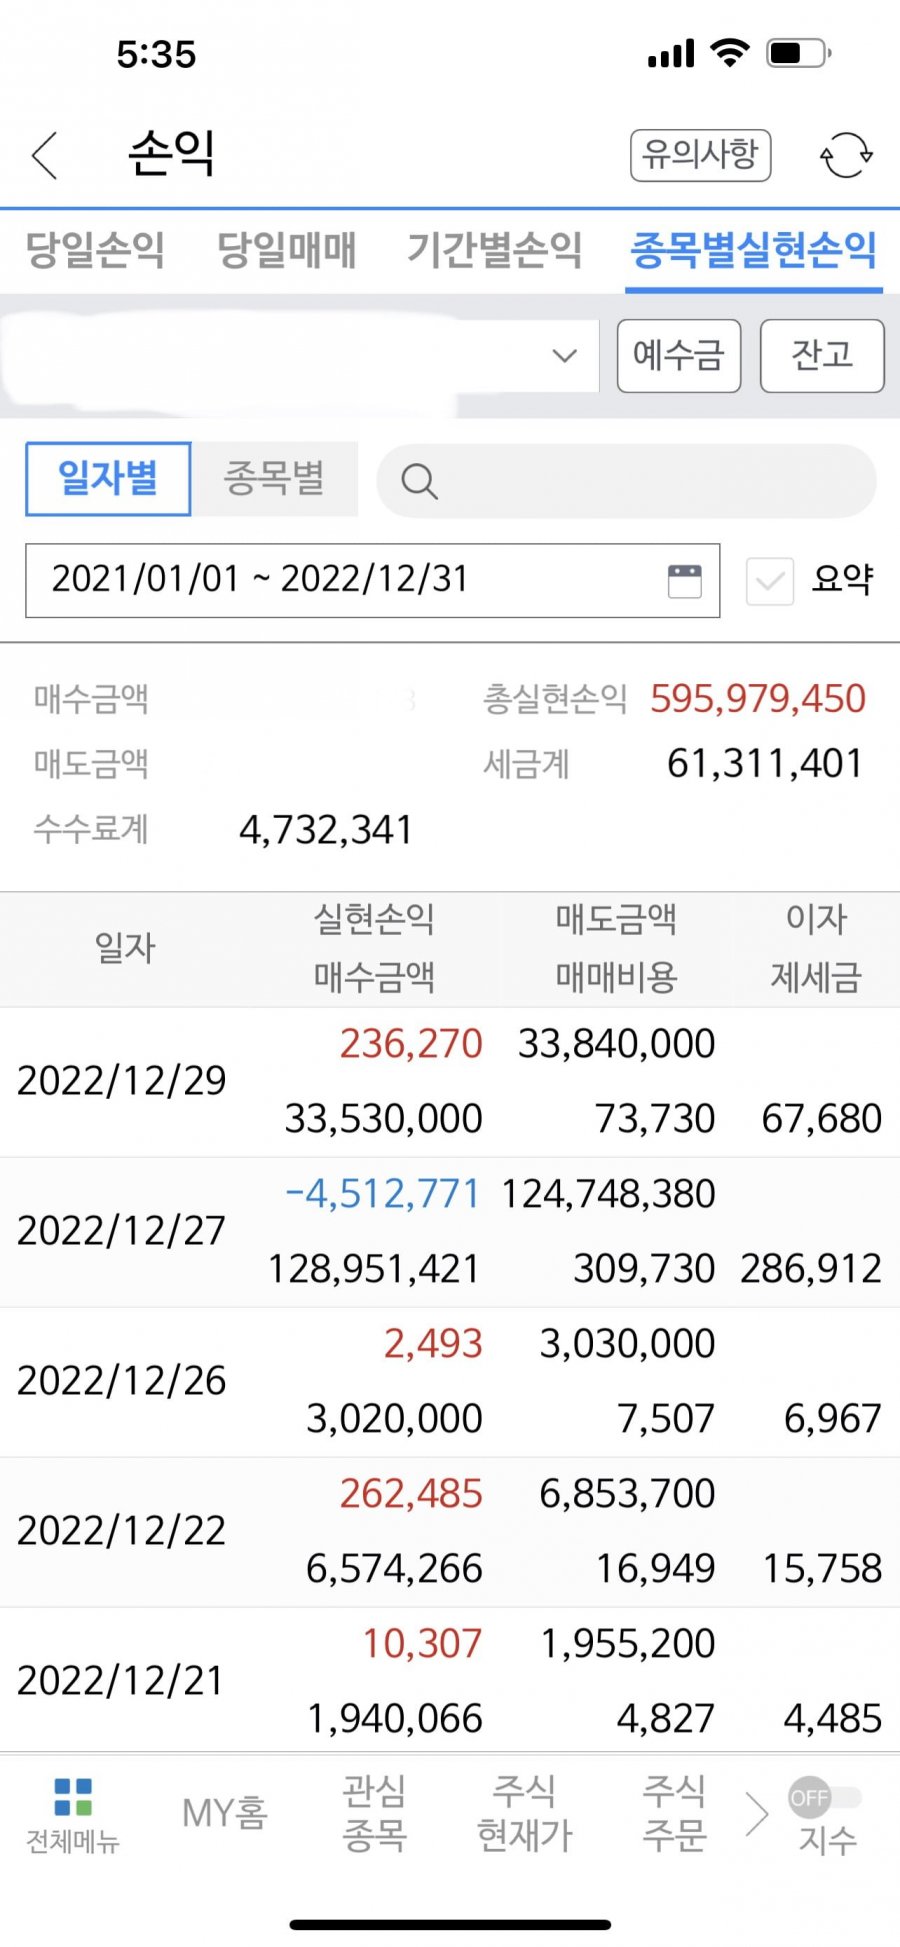Toggle the 지수 OFF switch
Image resolution: width=900 pixels, height=1947 pixels.
tap(825, 1798)
